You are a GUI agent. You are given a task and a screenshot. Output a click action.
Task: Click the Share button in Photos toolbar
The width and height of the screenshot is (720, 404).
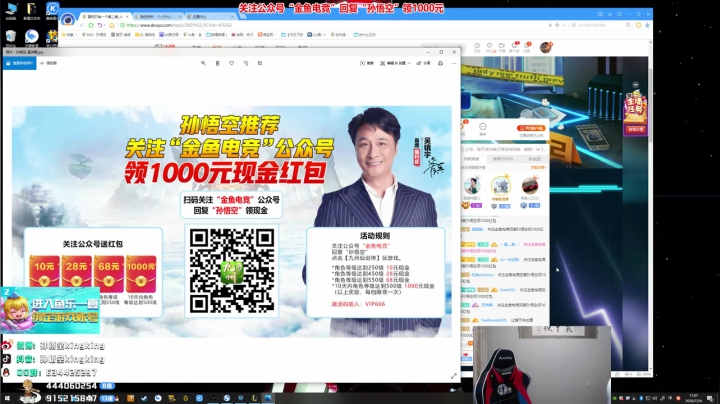tap(423, 63)
